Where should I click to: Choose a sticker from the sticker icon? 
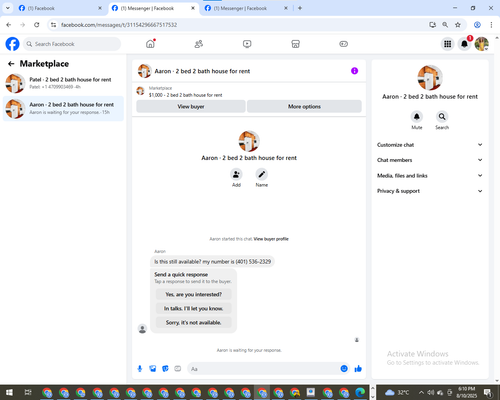coord(165,369)
